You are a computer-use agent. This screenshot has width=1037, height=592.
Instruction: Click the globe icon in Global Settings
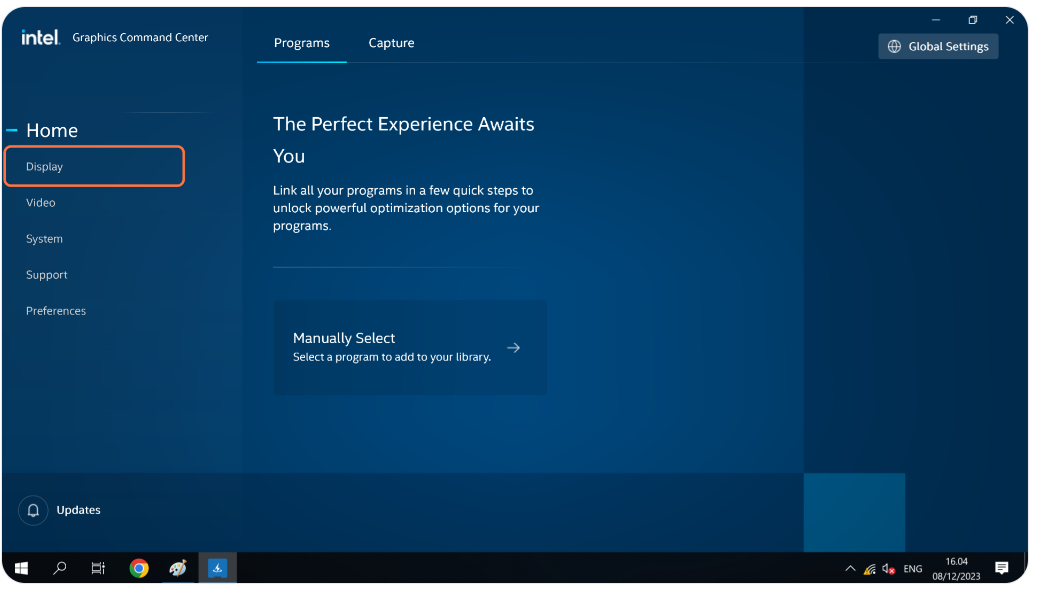click(894, 47)
